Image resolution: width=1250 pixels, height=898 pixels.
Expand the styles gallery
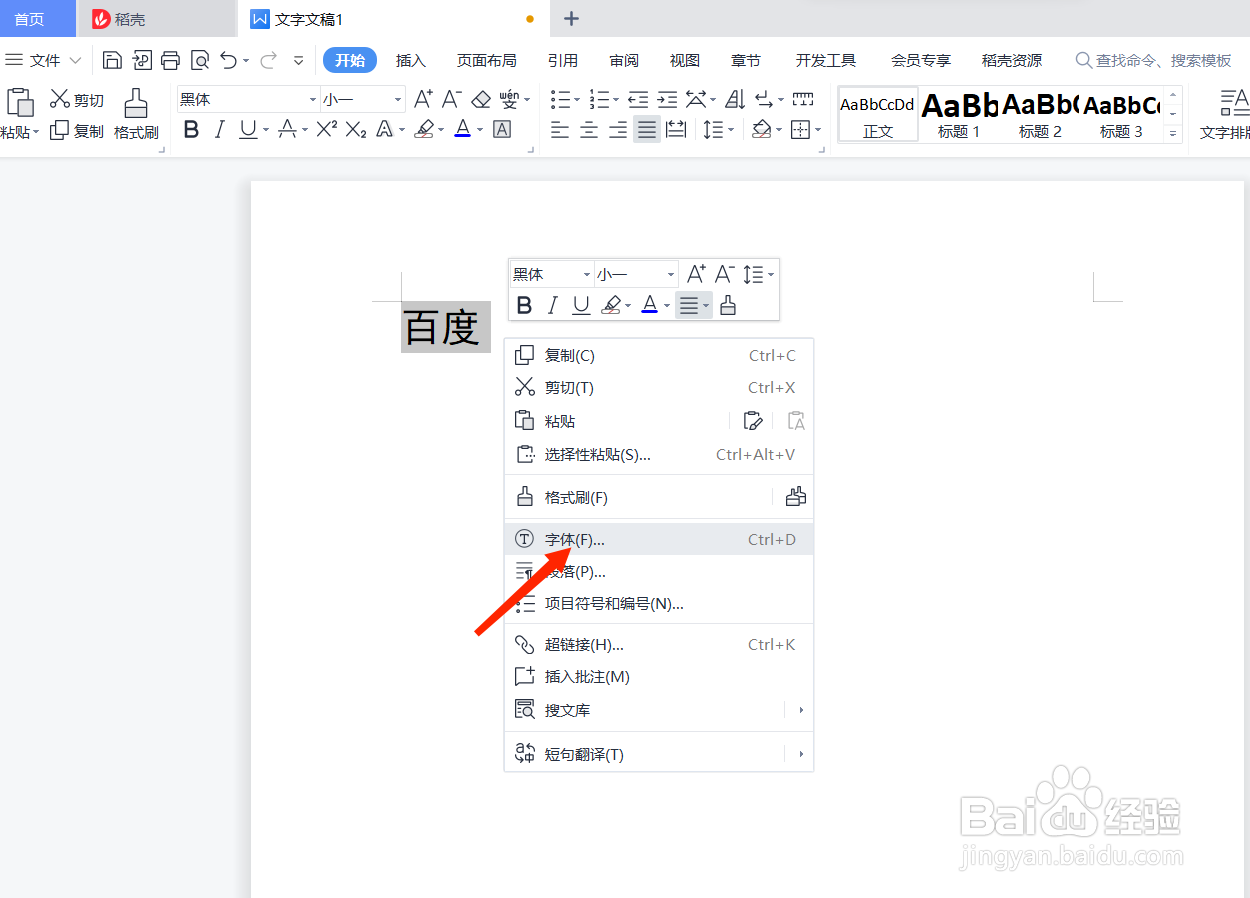pyautogui.click(x=1173, y=133)
